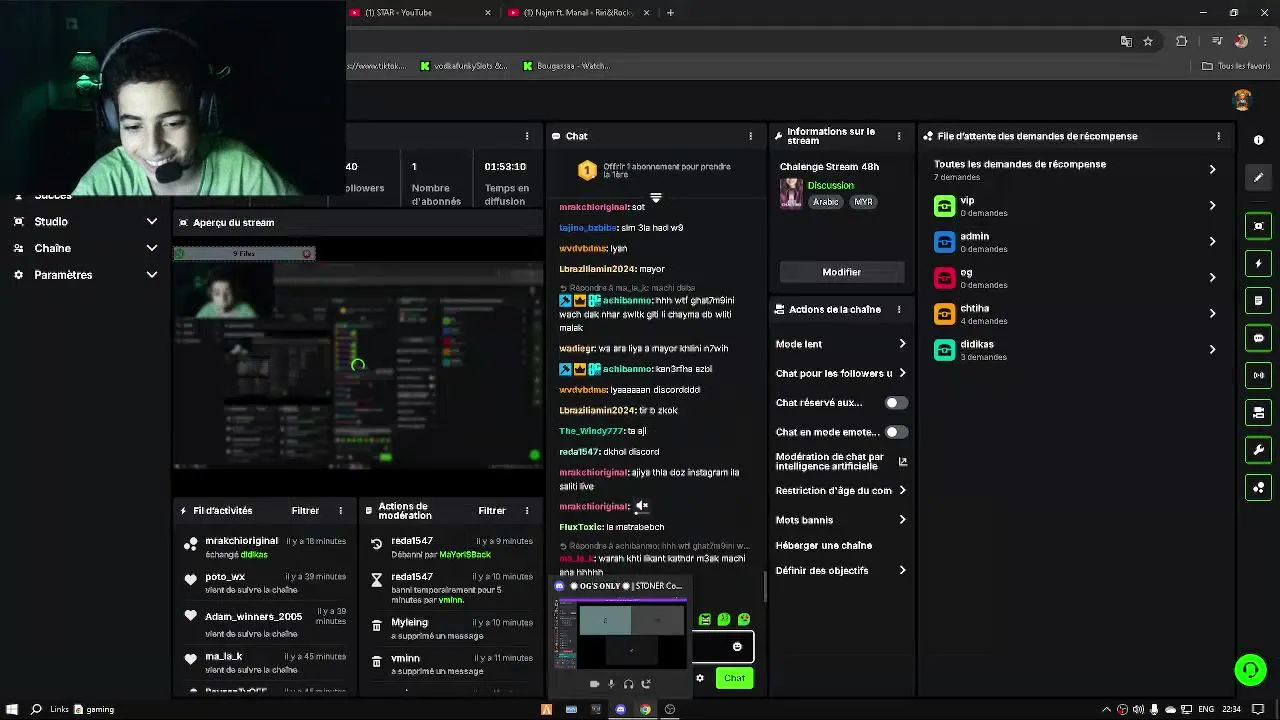The image size is (1280, 720).
Task: Open vodkafunkySlots bookmark
Action: (464, 66)
